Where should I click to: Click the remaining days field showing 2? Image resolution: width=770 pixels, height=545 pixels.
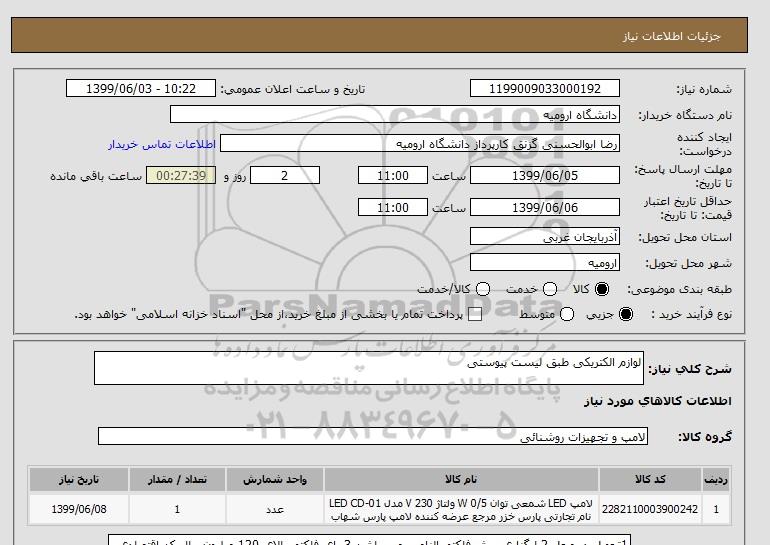tap(285, 175)
